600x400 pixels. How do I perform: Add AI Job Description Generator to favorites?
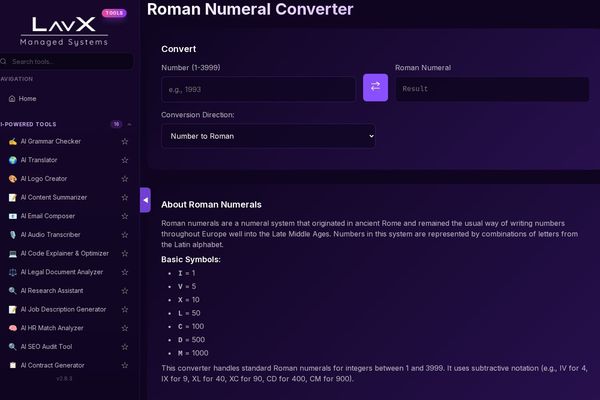pyautogui.click(x=125, y=309)
